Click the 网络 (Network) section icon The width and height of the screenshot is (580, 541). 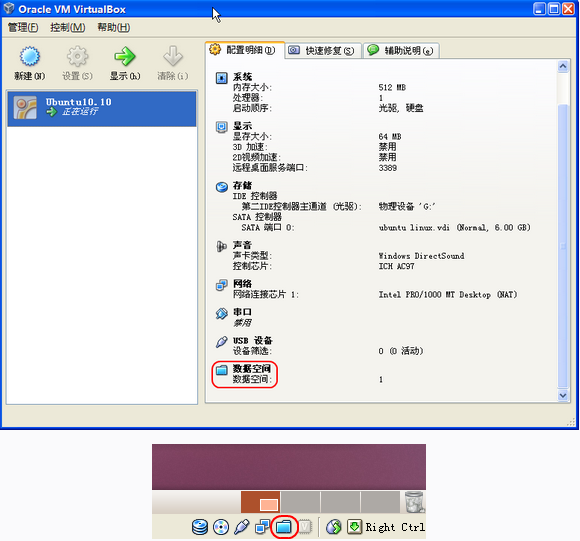click(x=222, y=285)
